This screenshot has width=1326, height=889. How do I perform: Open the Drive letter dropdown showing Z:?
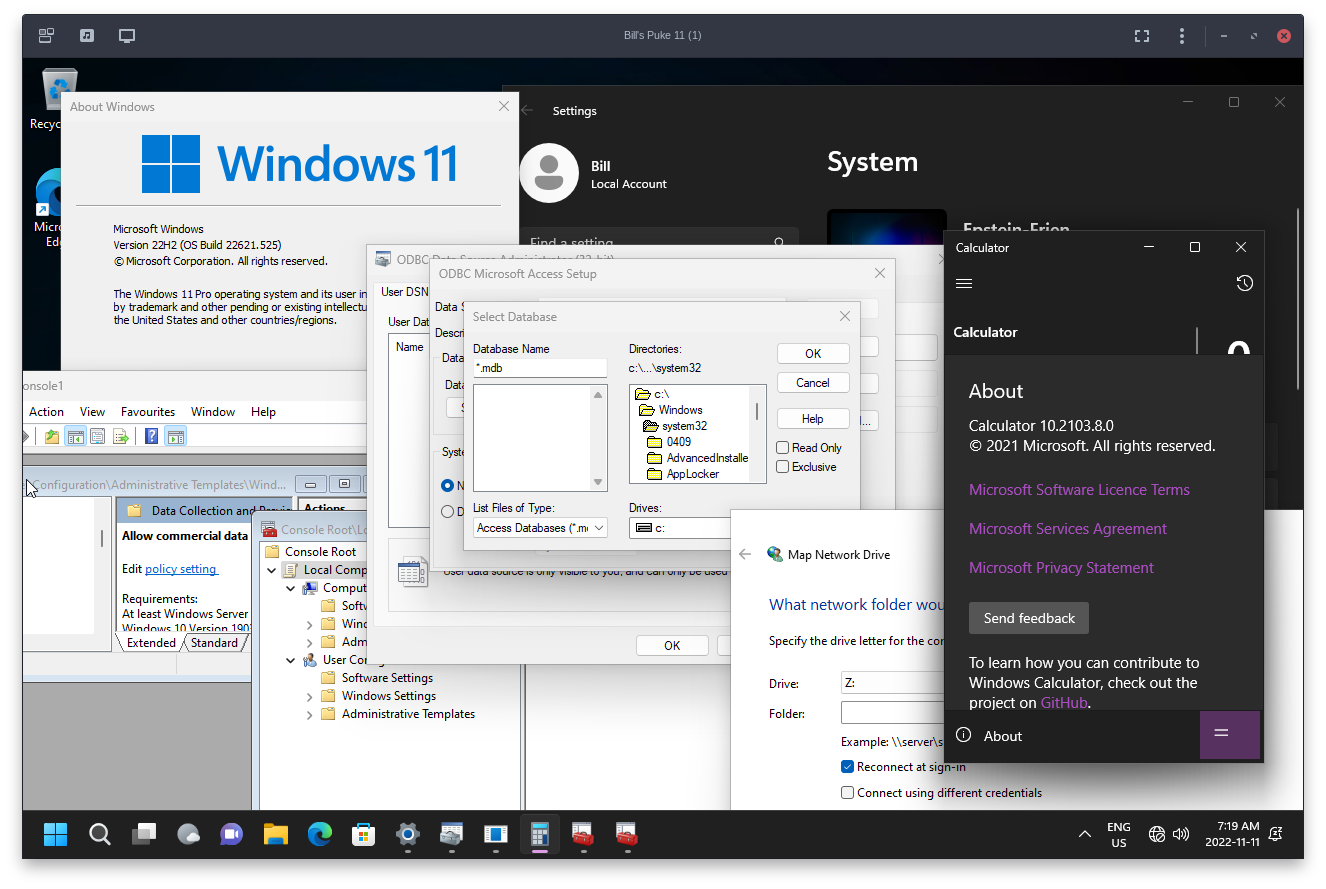click(892, 684)
